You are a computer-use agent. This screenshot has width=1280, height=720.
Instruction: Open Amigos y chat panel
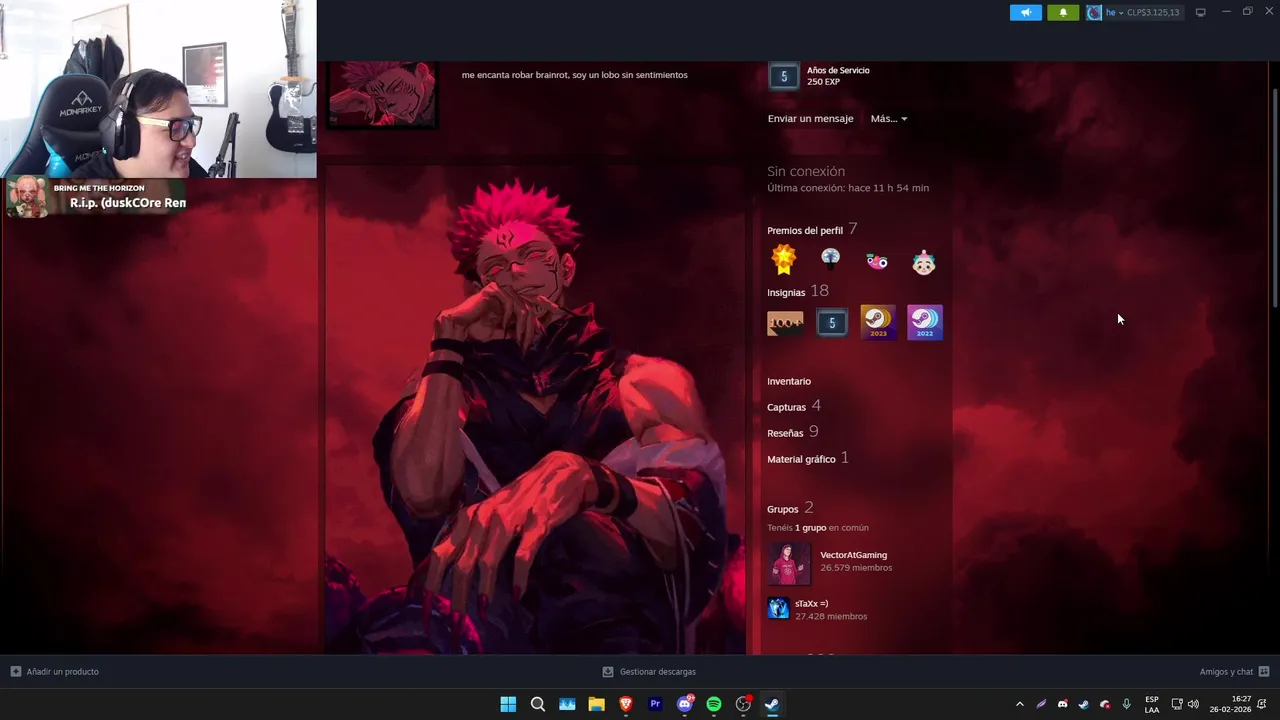(1234, 672)
